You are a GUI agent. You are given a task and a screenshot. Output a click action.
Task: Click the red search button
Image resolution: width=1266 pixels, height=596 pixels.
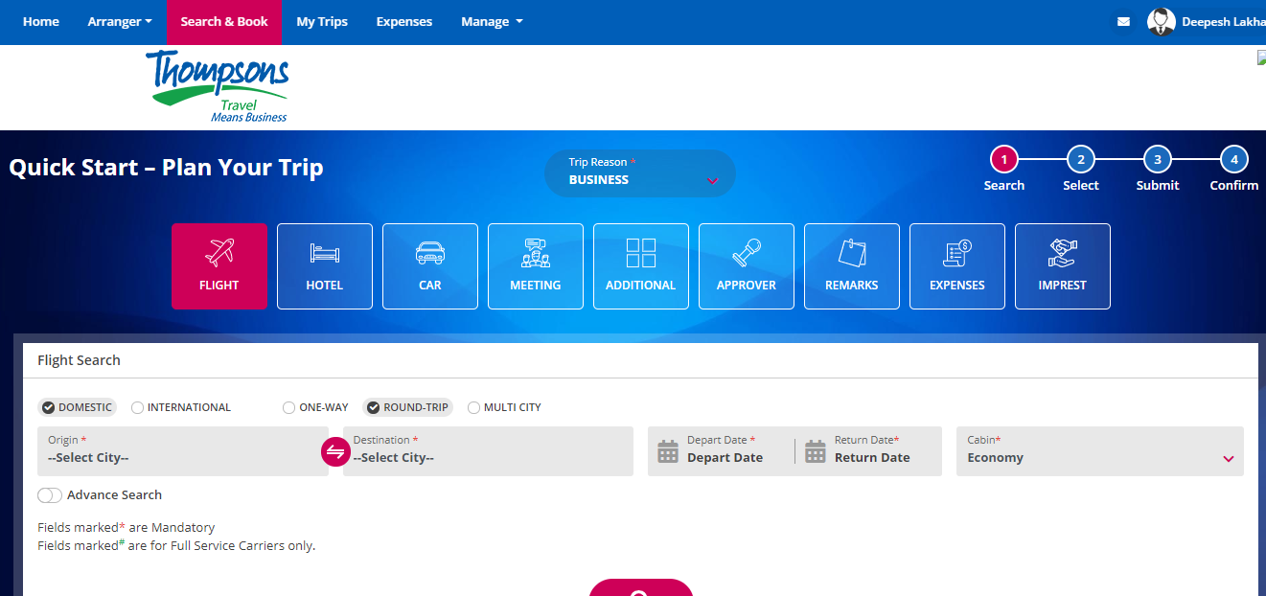pos(641,588)
